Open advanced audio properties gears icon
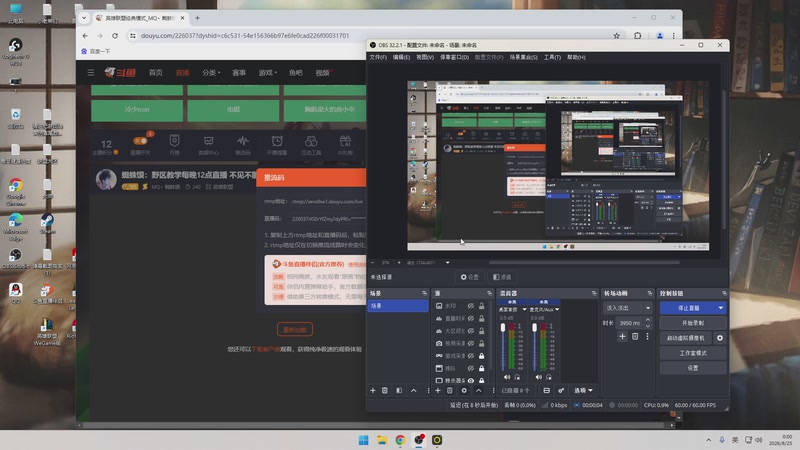Image resolution: width=800 pixels, height=450 pixels. pyautogui.click(x=561, y=390)
